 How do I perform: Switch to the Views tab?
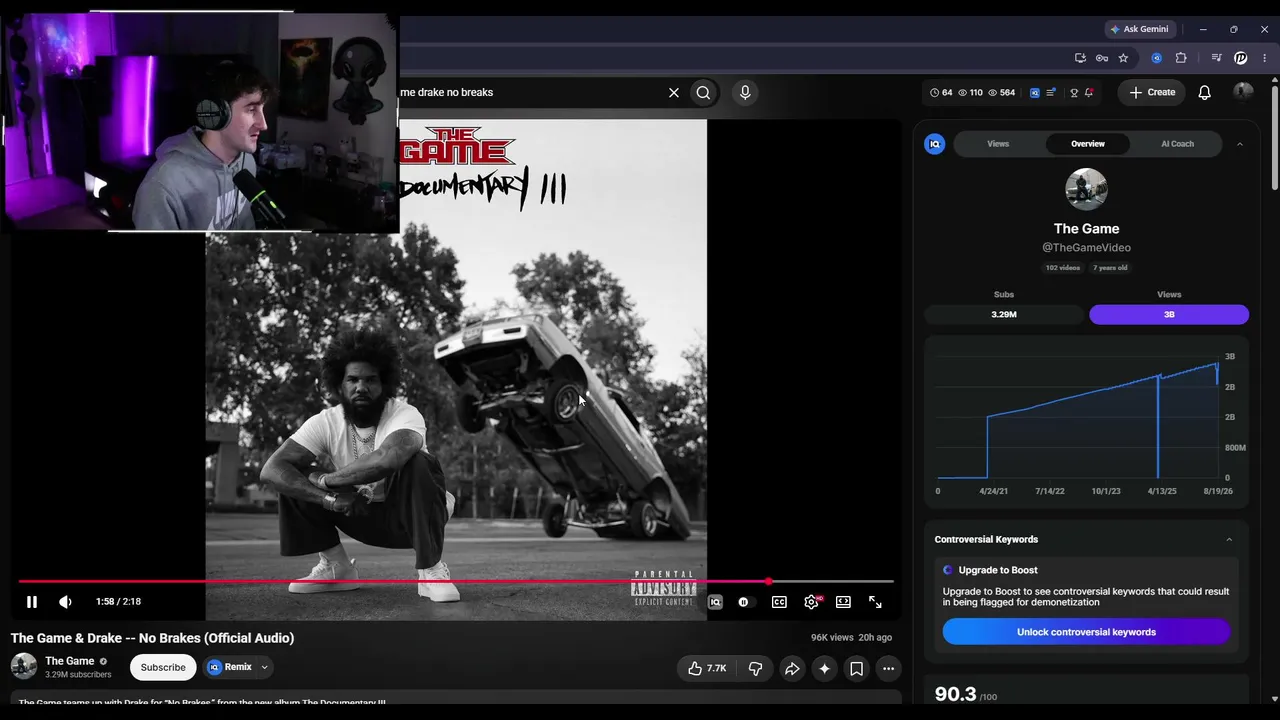998,144
